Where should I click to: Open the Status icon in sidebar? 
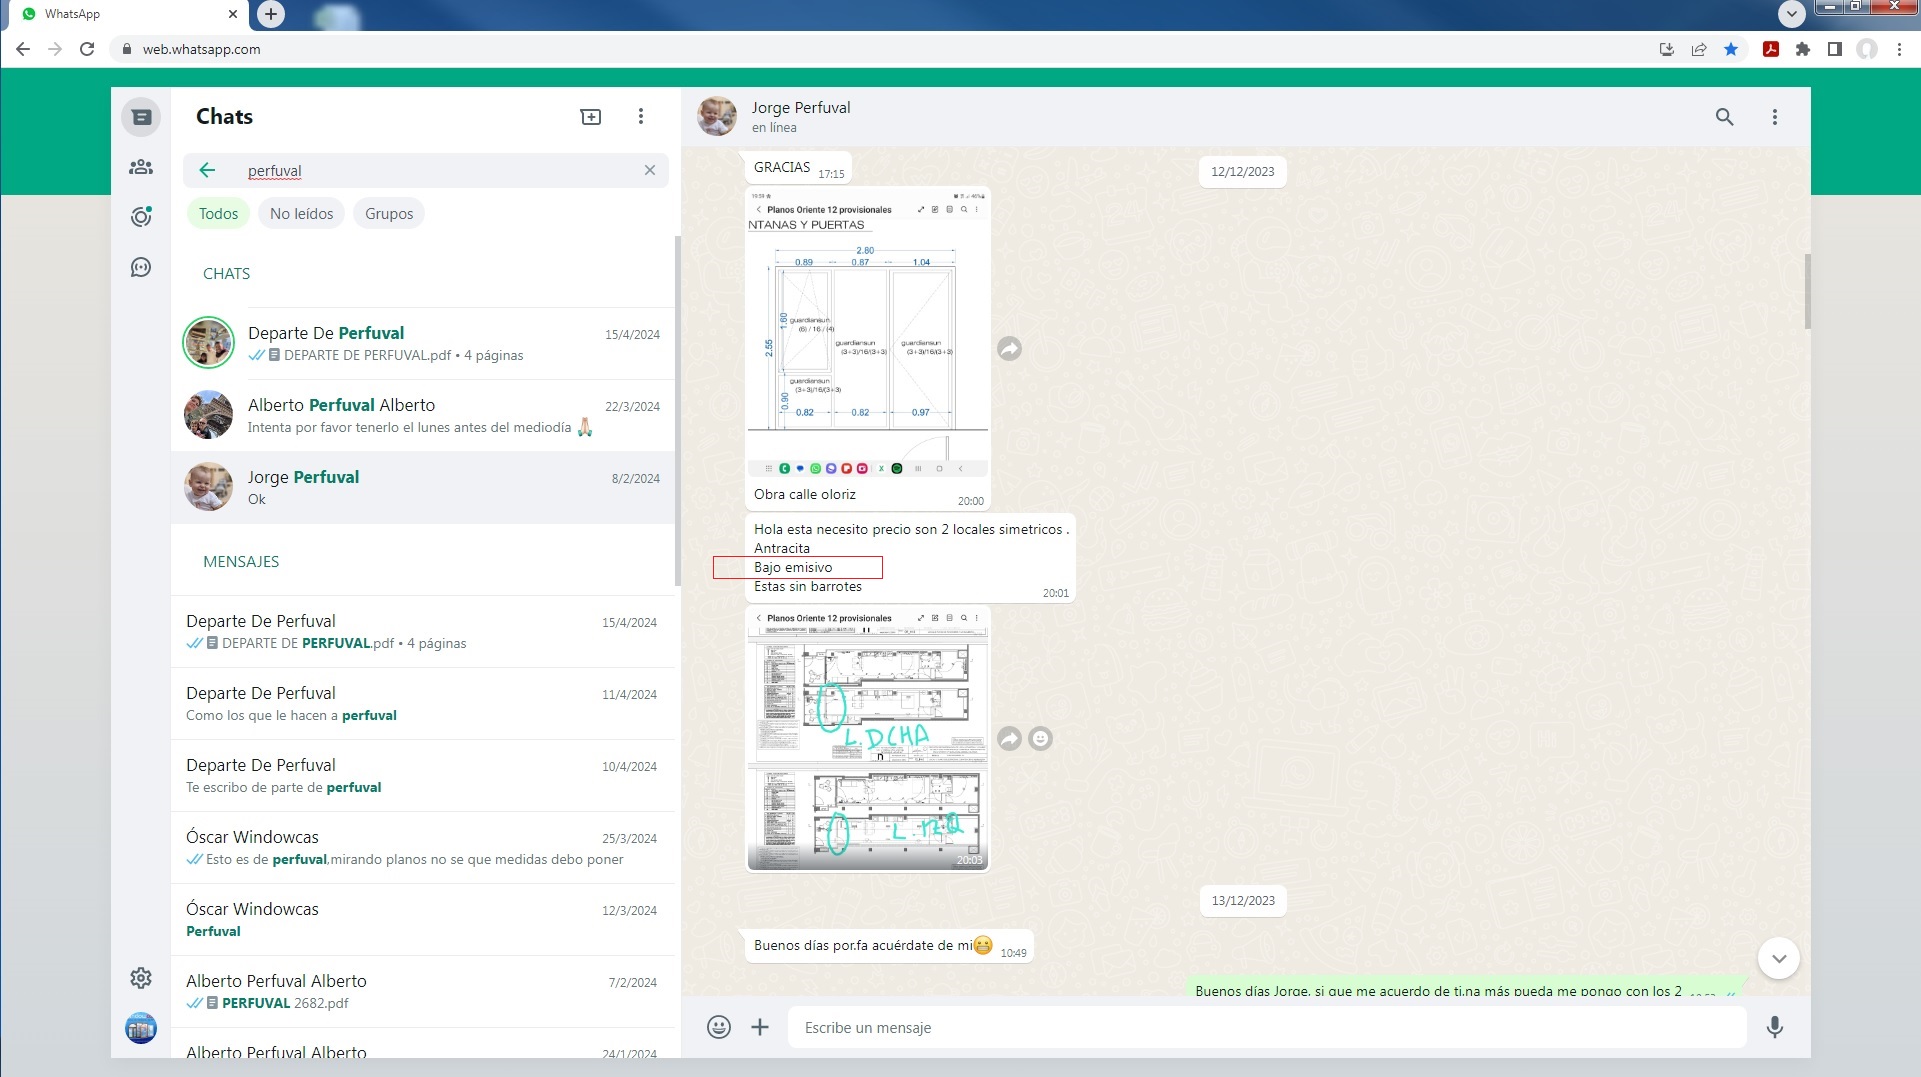(141, 217)
